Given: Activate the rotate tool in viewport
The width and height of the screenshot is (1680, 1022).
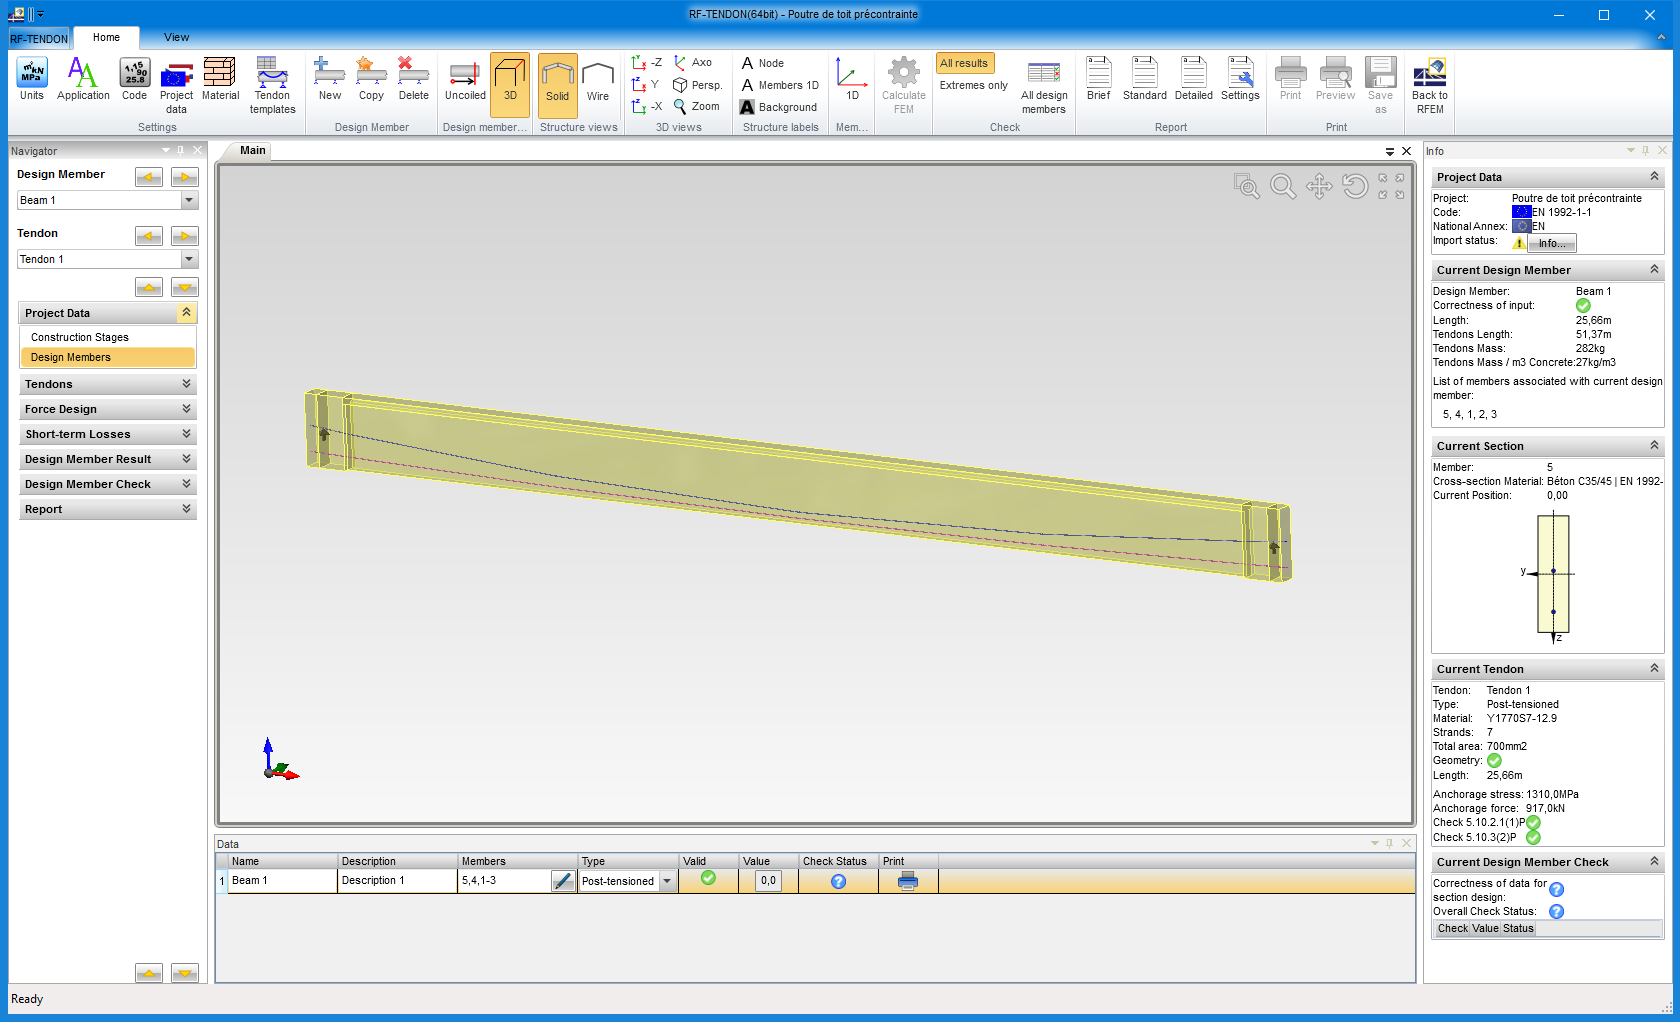Looking at the screenshot, I should (1355, 186).
